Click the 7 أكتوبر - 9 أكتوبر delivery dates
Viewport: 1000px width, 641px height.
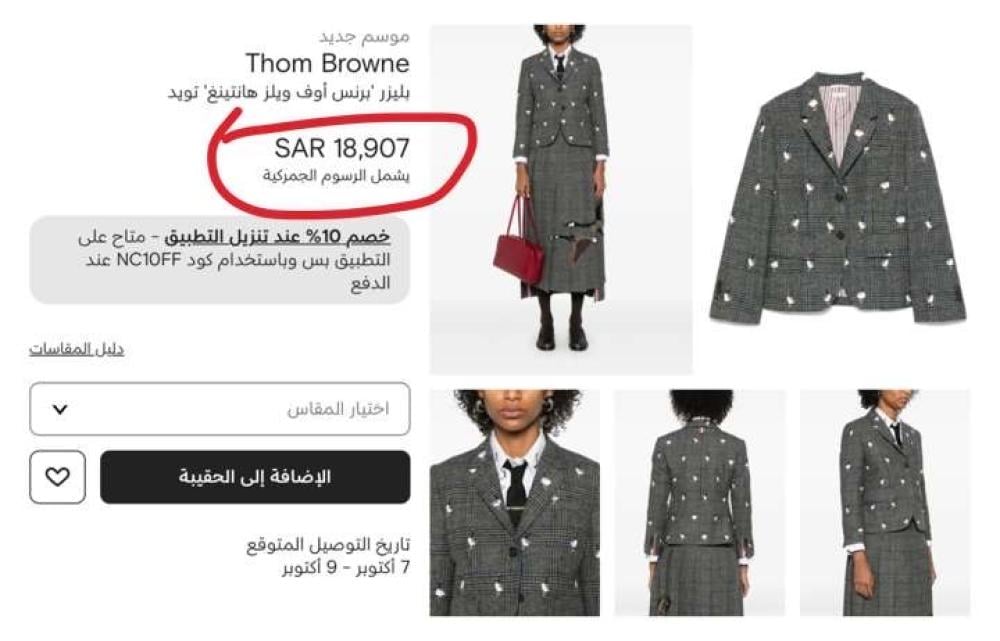click(x=346, y=567)
